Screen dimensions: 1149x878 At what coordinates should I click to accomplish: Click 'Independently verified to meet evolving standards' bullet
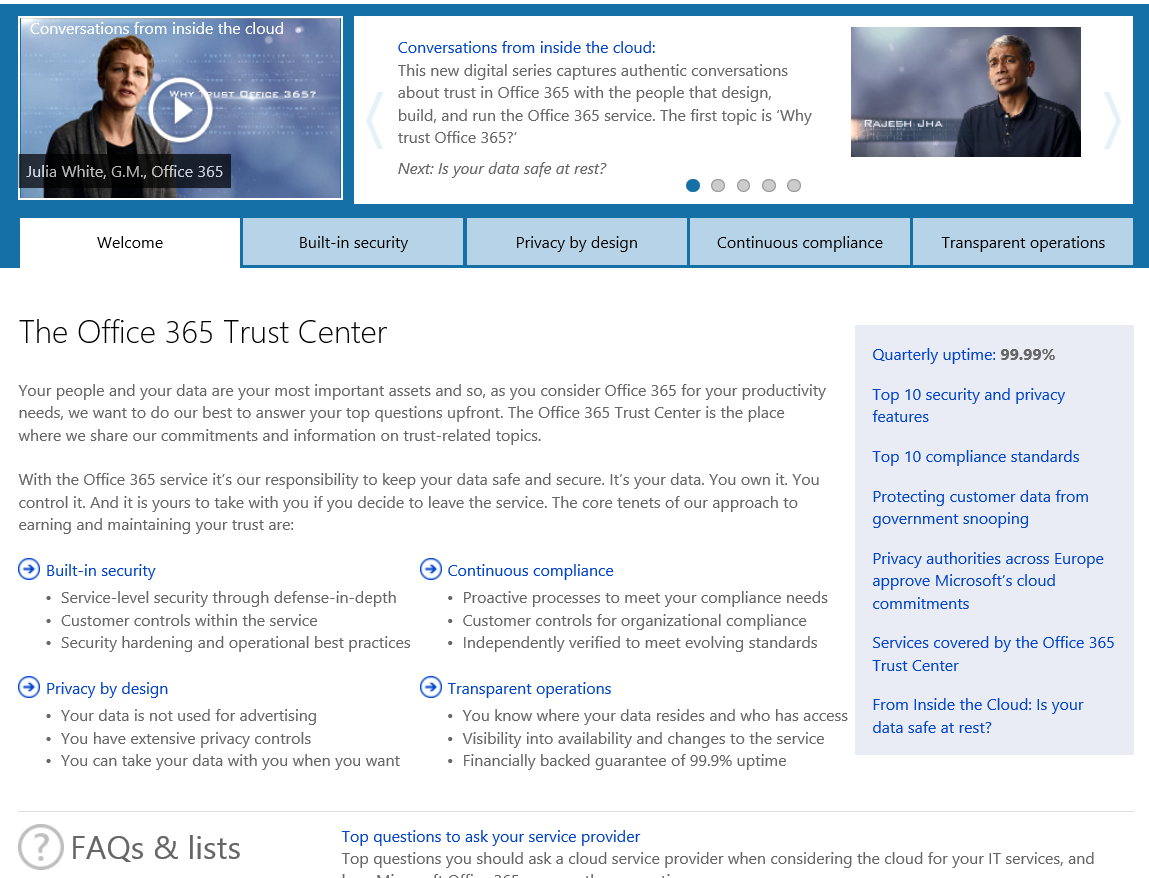[x=640, y=643]
